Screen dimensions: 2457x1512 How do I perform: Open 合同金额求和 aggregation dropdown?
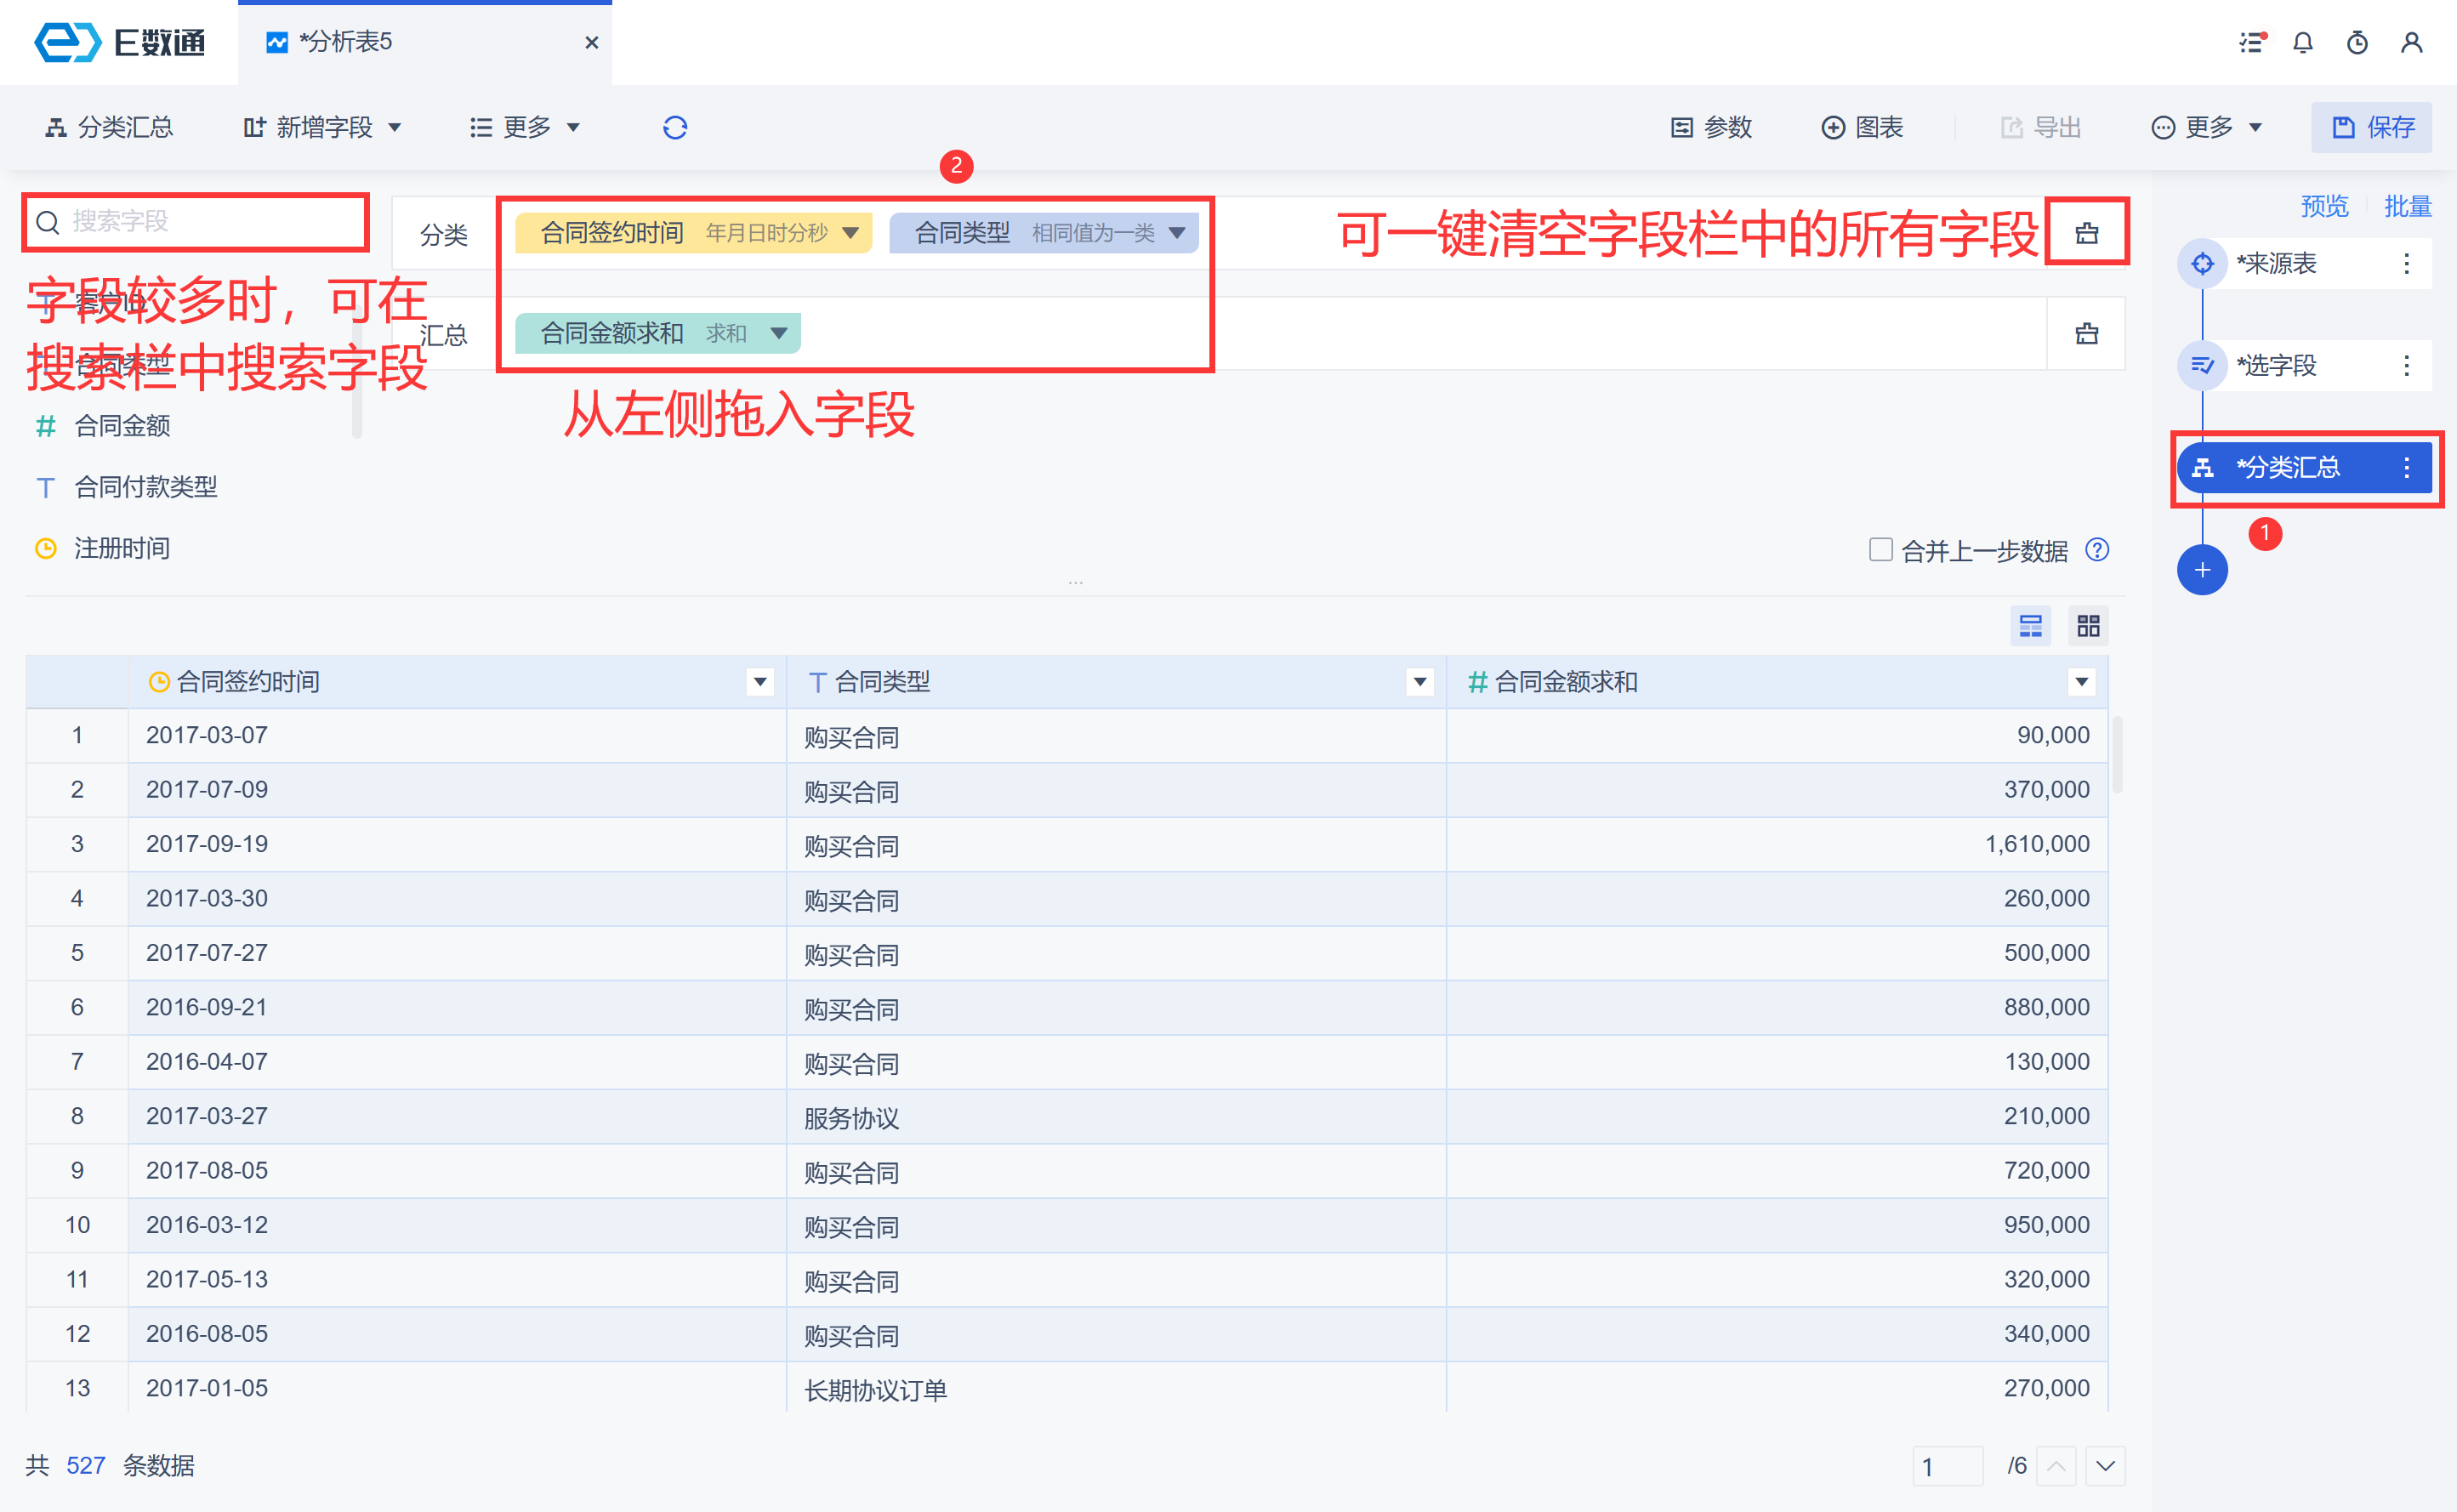[778, 333]
